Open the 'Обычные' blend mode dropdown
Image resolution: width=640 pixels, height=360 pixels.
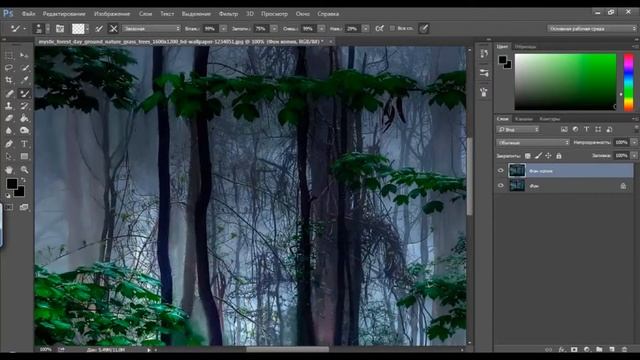coord(533,142)
